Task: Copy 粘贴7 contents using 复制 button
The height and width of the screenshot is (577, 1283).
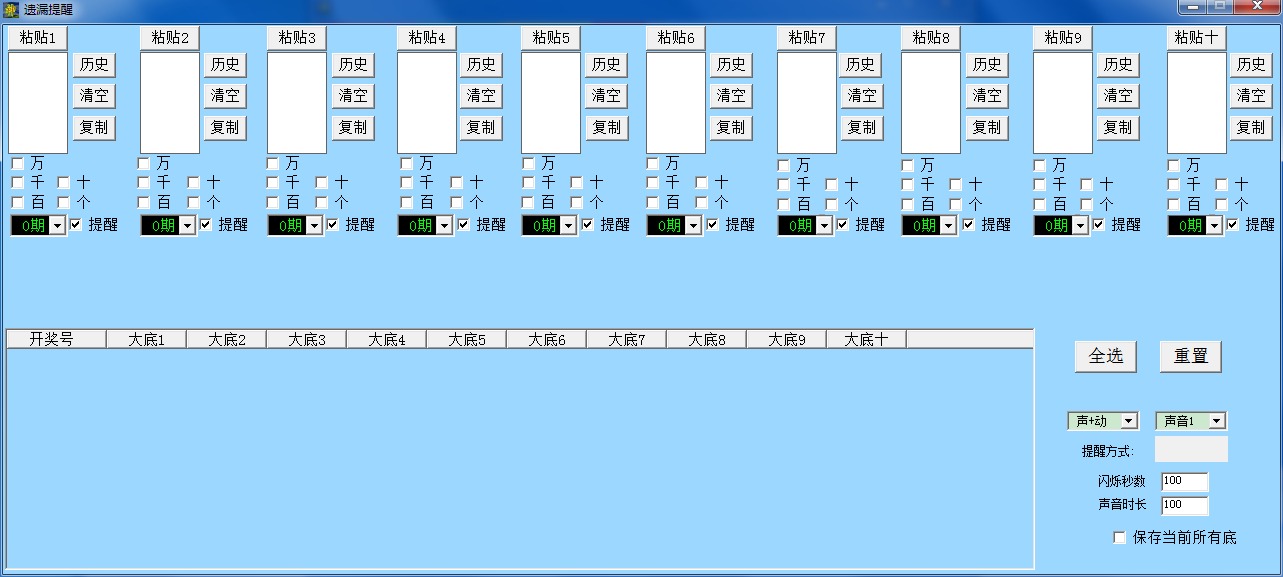Action: pos(862,128)
